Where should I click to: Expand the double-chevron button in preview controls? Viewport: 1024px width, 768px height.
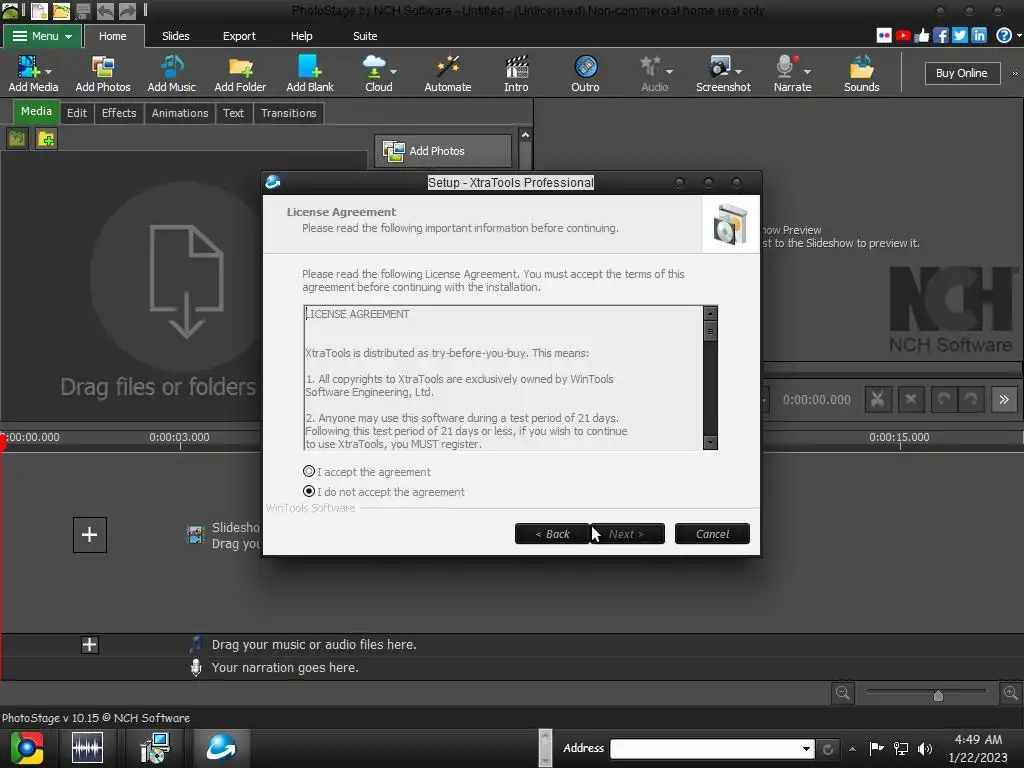pos(1004,399)
